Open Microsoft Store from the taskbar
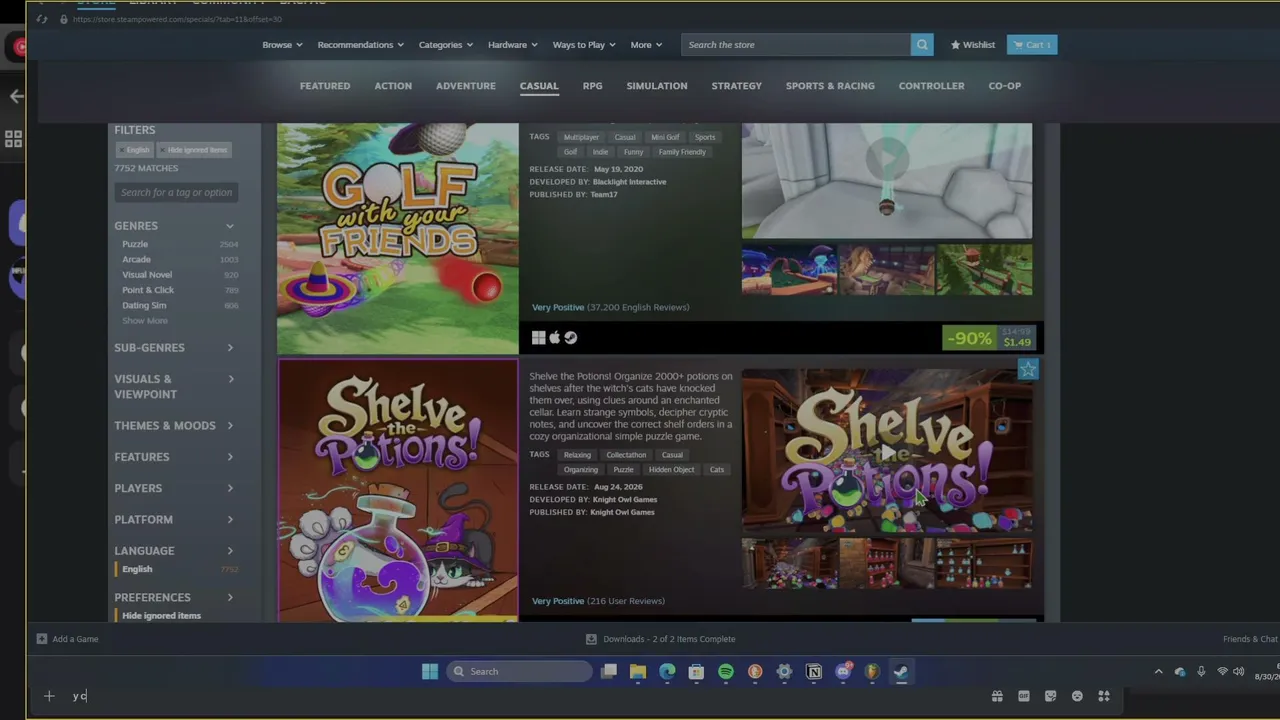The height and width of the screenshot is (720, 1280). click(696, 672)
